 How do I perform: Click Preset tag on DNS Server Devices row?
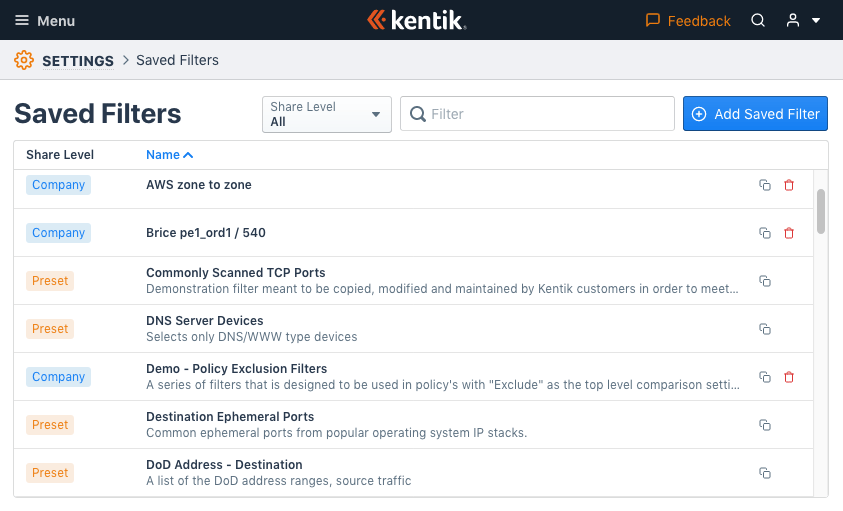(50, 329)
